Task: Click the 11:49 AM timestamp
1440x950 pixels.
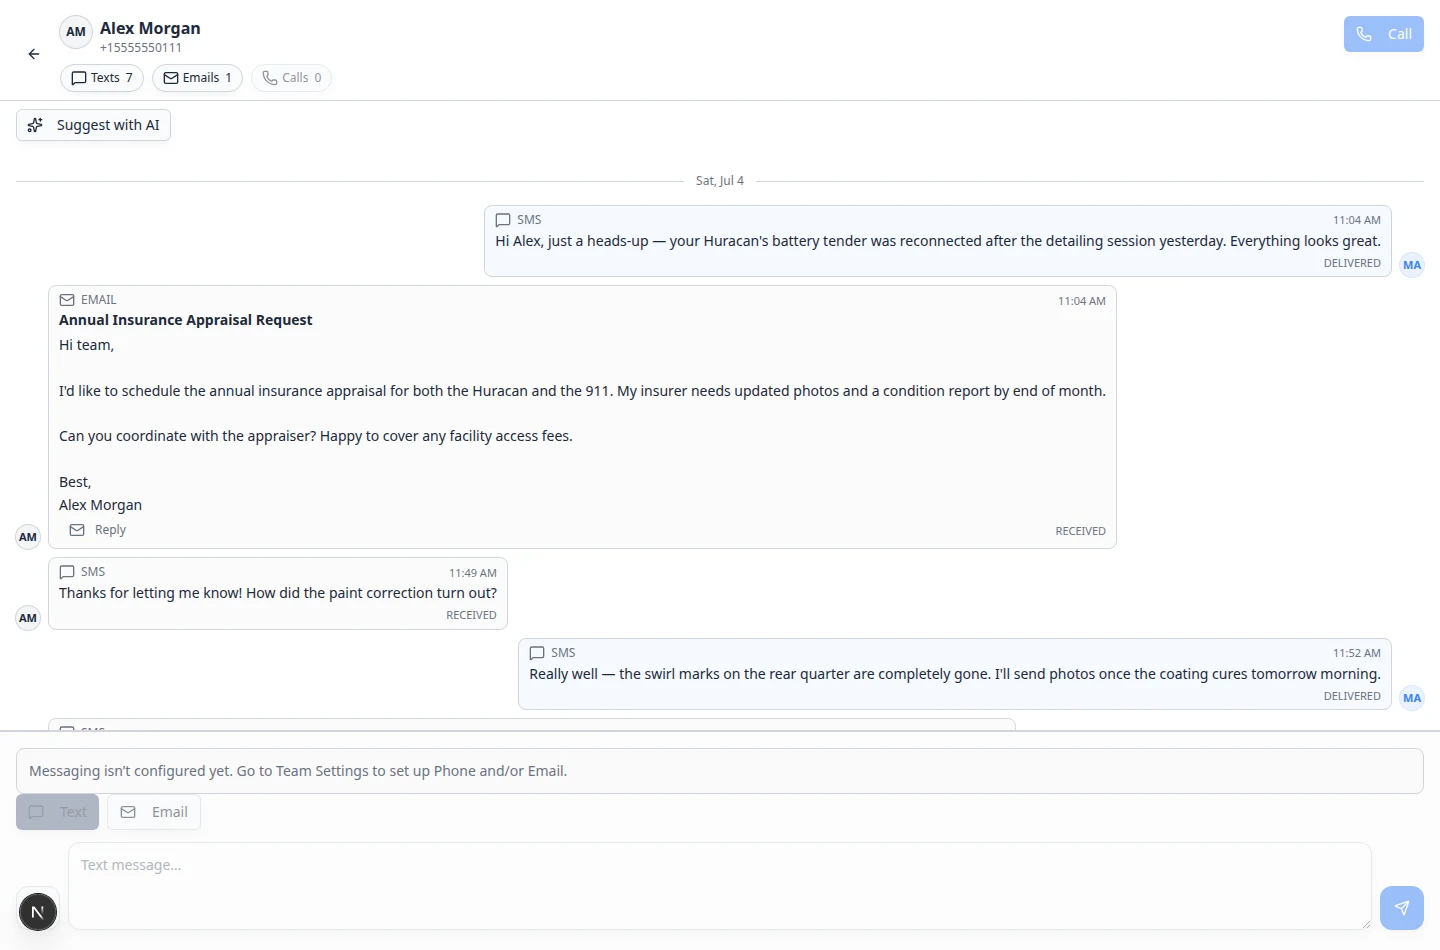Action: (x=472, y=573)
